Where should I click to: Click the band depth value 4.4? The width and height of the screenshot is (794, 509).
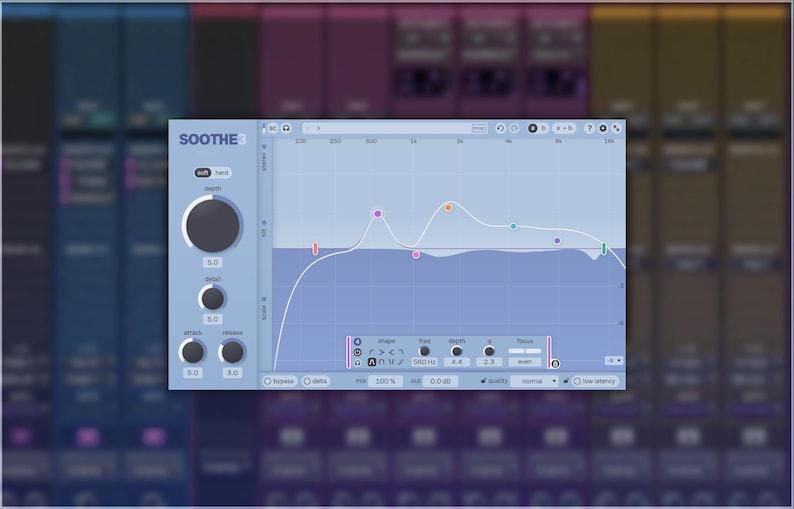point(457,362)
